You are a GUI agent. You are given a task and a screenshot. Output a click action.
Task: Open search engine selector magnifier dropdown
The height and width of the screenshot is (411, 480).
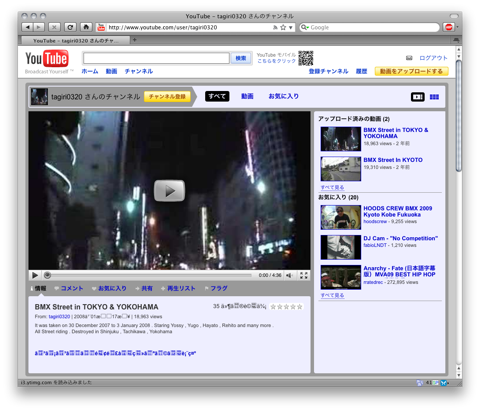point(304,27)
